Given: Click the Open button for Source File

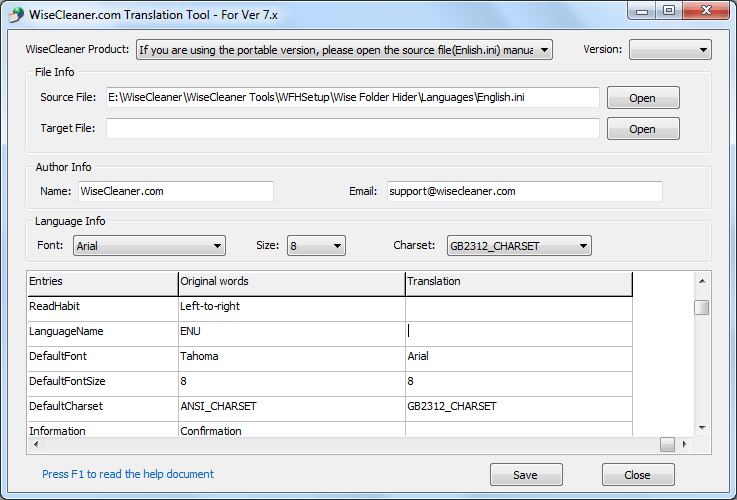Looking at the screenshot, I should 643,98.
